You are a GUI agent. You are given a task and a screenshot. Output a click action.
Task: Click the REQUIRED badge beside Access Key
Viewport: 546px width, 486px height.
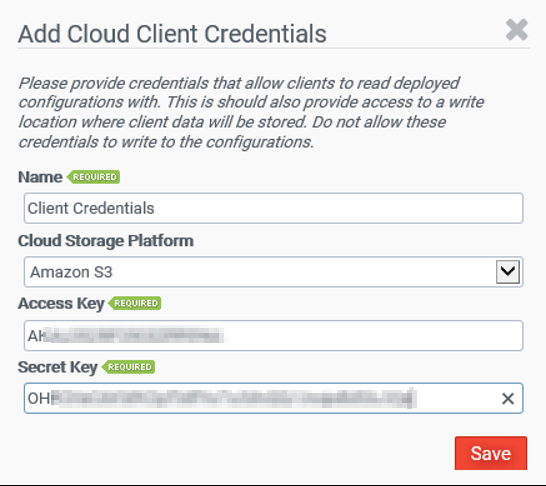(x=135, y=303)
